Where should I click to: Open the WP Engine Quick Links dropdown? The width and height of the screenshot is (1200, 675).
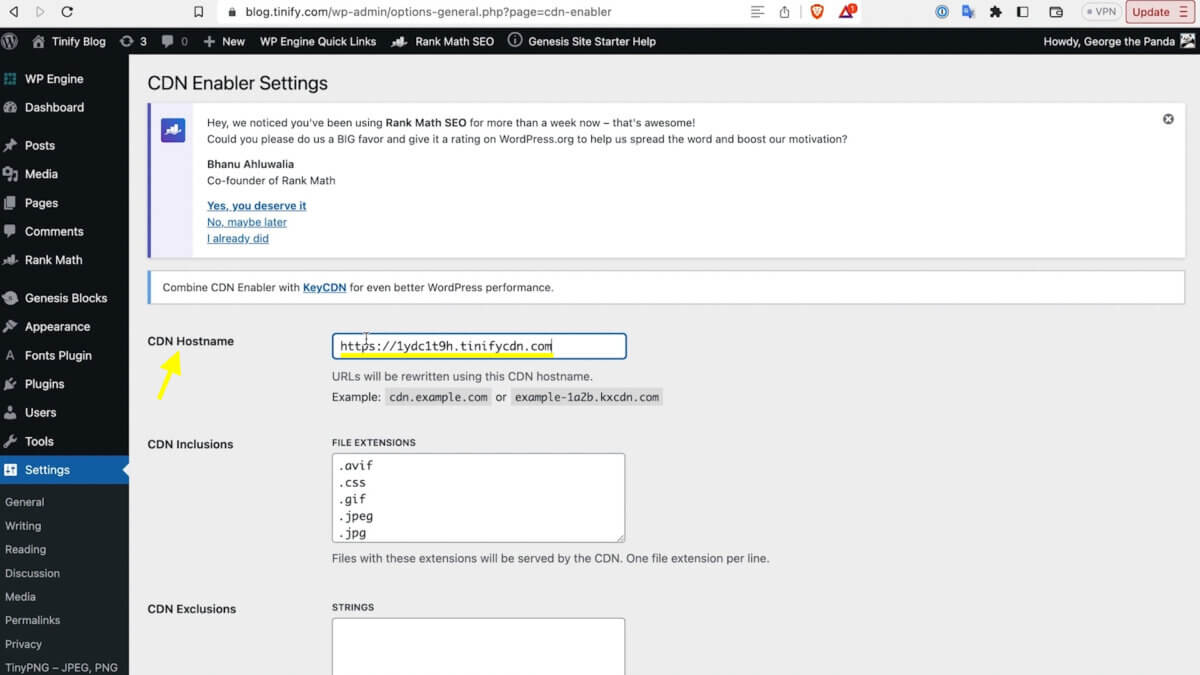coord(318,42)
